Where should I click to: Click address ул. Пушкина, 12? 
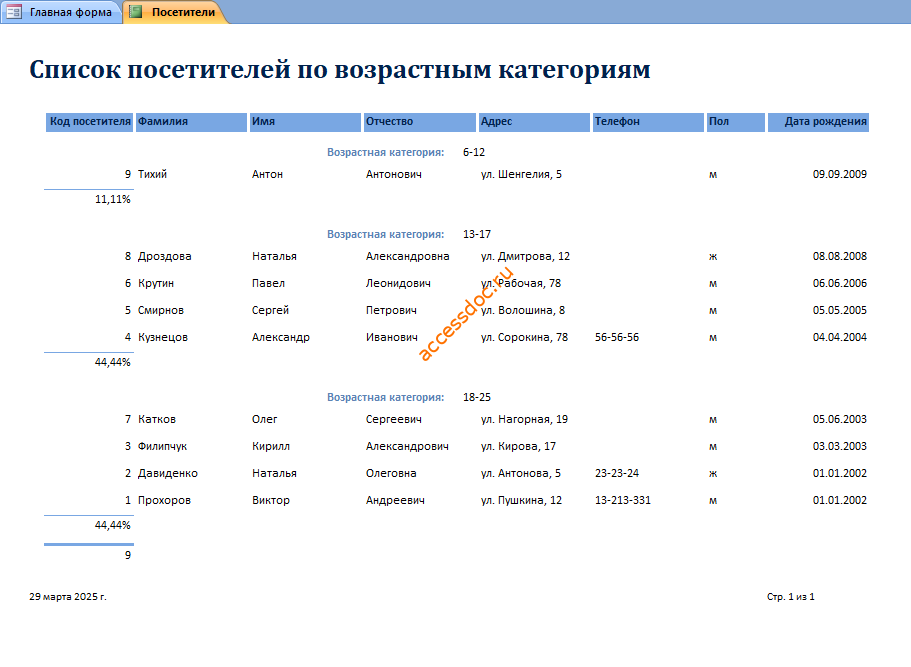521,500
